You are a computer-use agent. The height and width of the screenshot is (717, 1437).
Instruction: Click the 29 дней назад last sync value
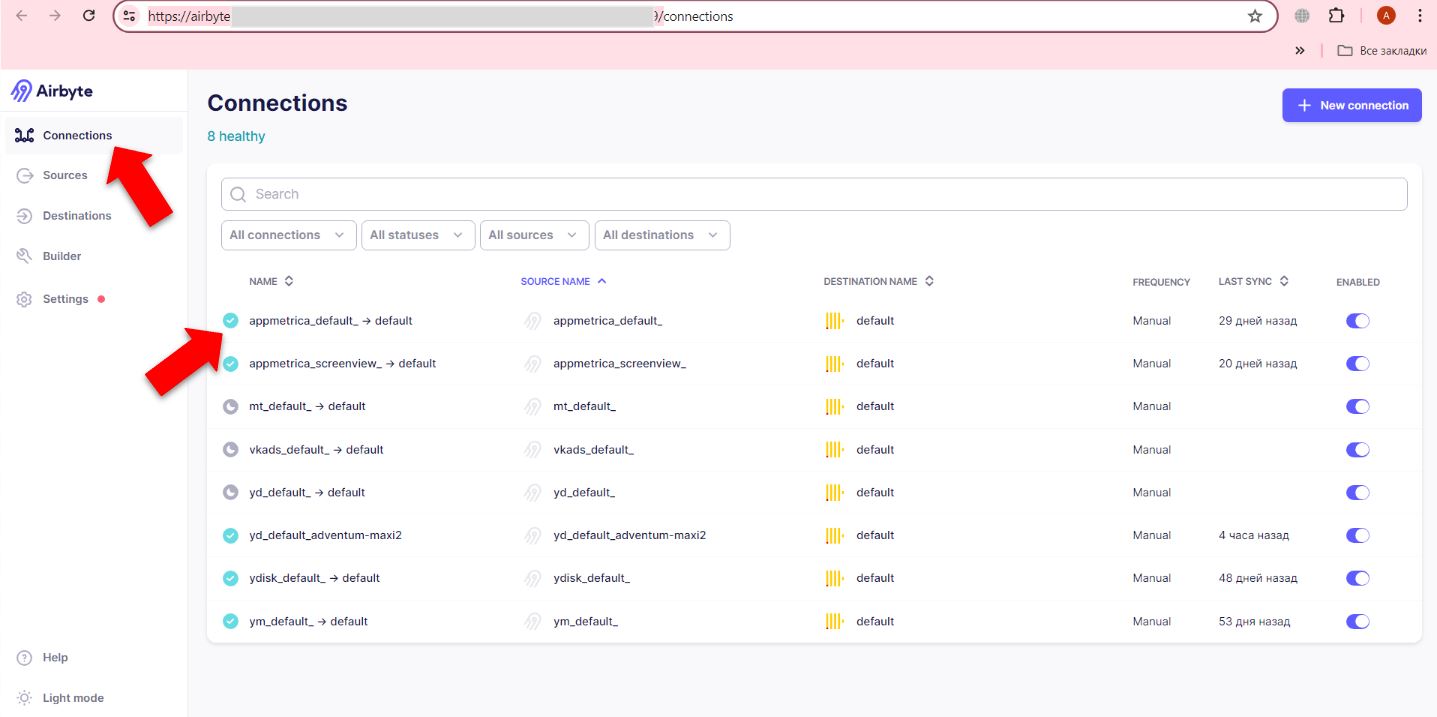1257,321
